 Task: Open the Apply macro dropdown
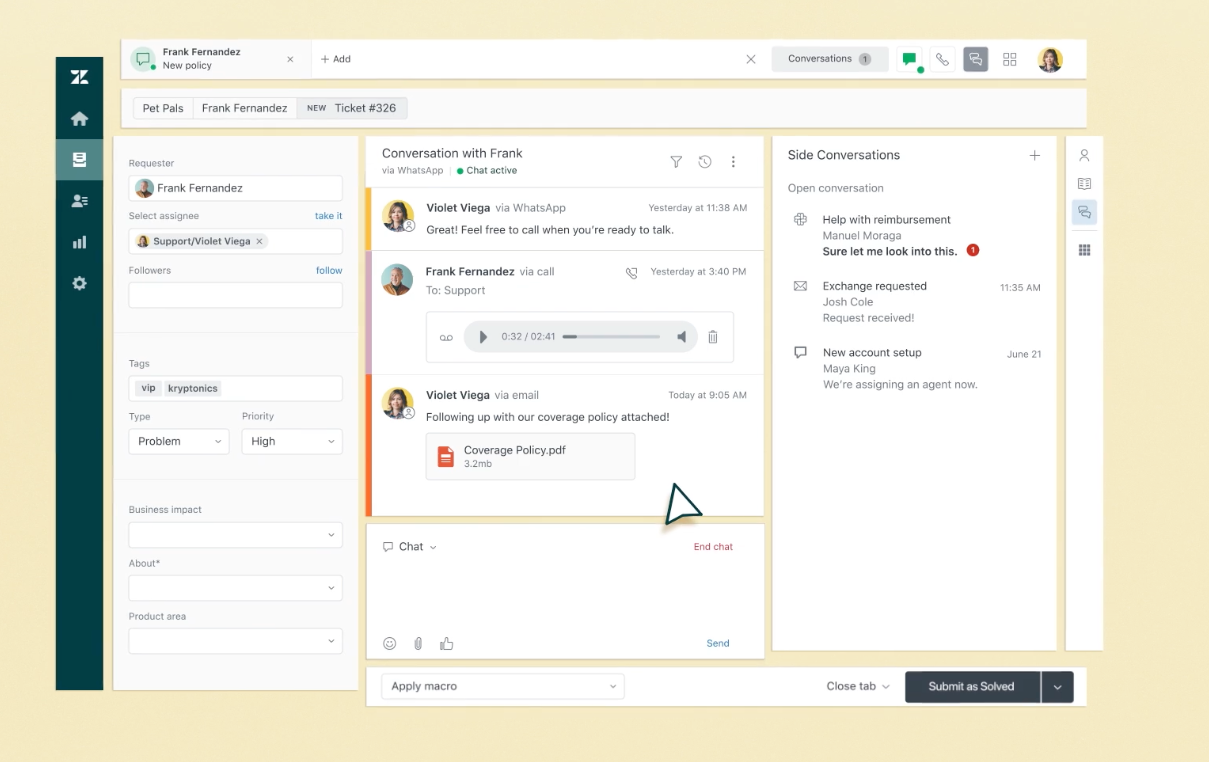pos(502,686)
